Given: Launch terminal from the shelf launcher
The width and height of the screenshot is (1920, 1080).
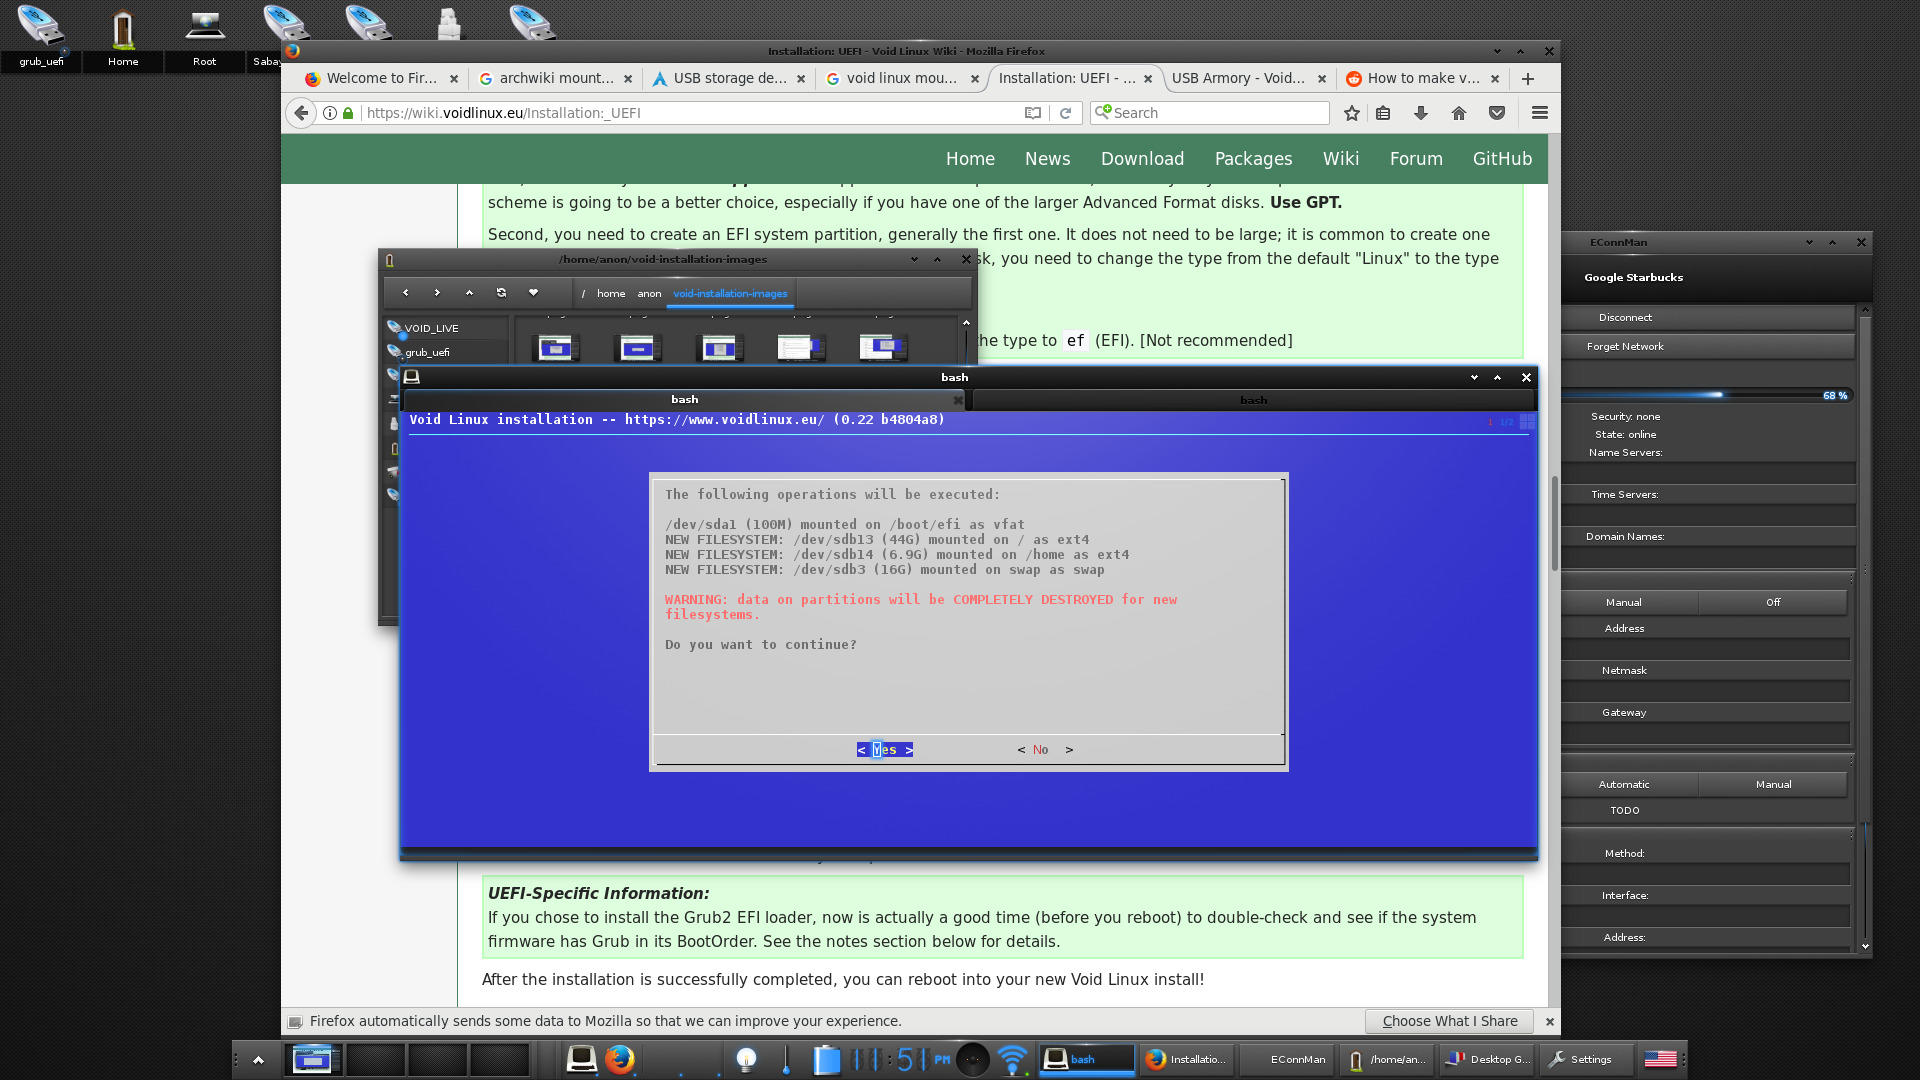Looking at the screenshot, I should (581, 1059).
